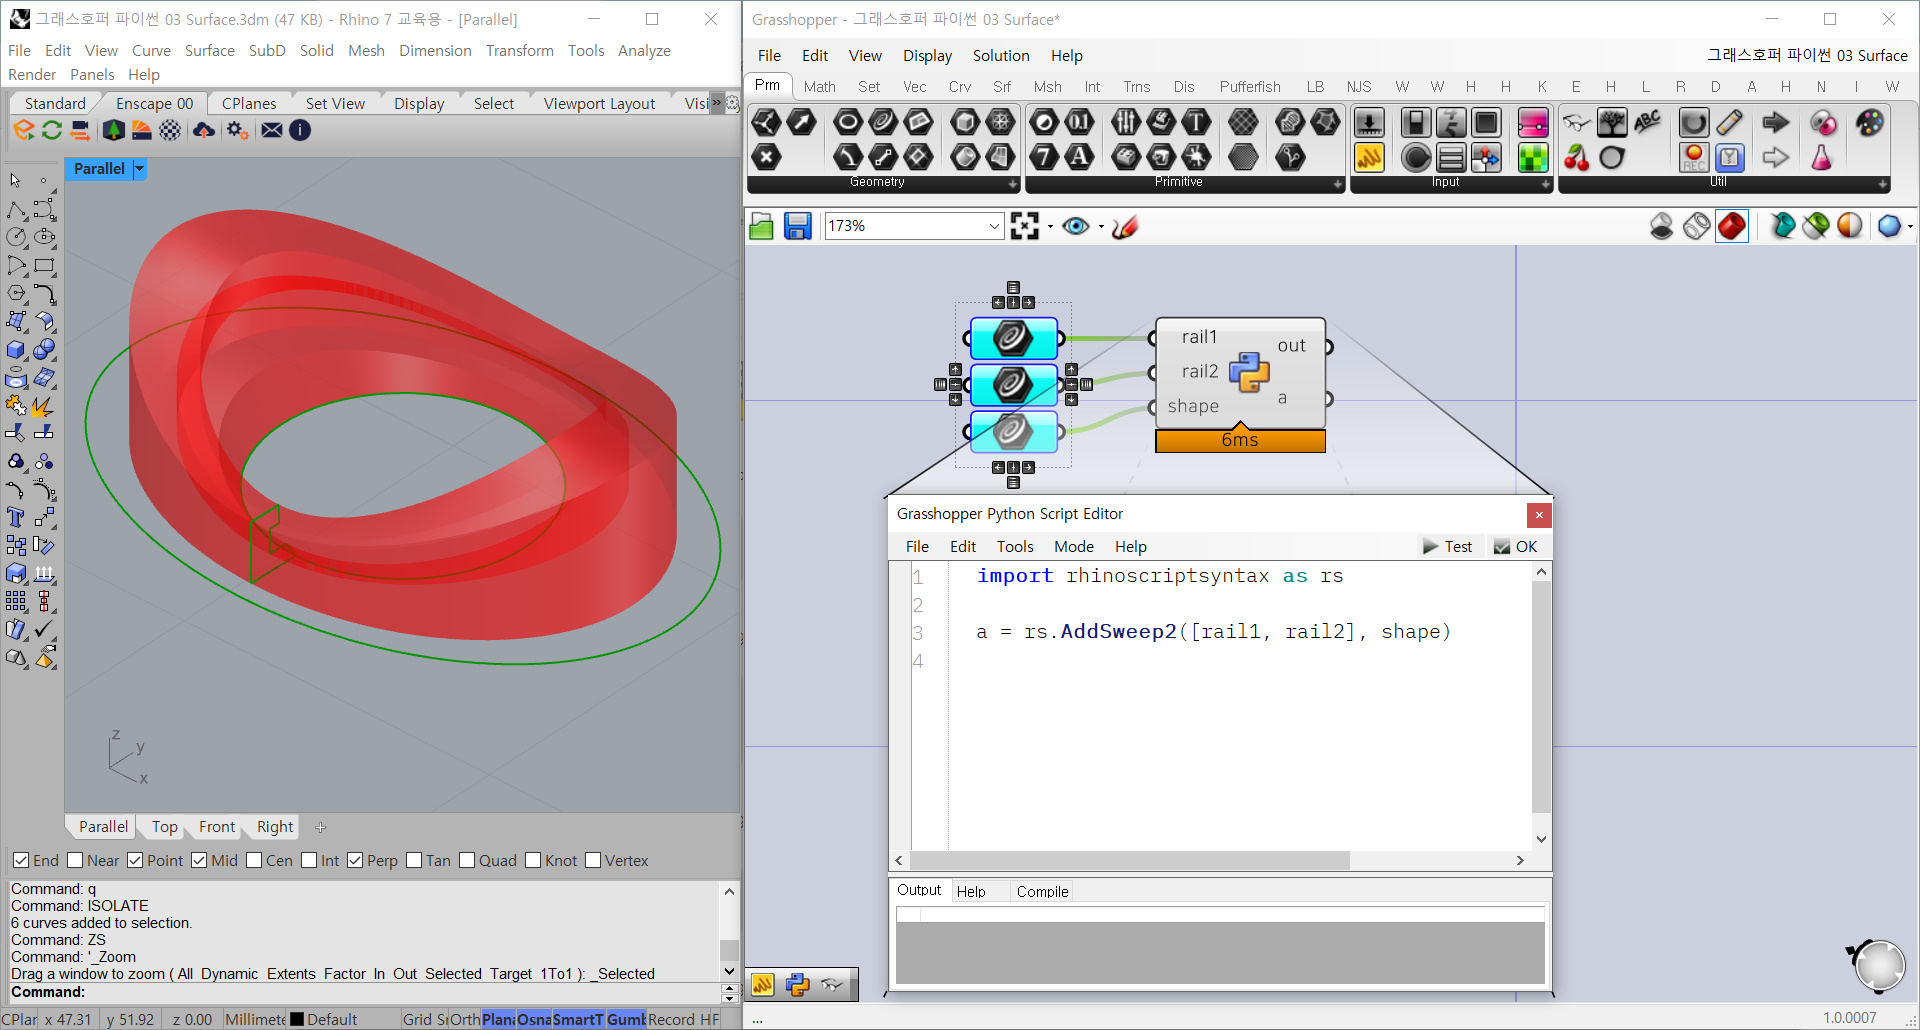Click the Grasshopper open file folder icon

coord(762,226)
